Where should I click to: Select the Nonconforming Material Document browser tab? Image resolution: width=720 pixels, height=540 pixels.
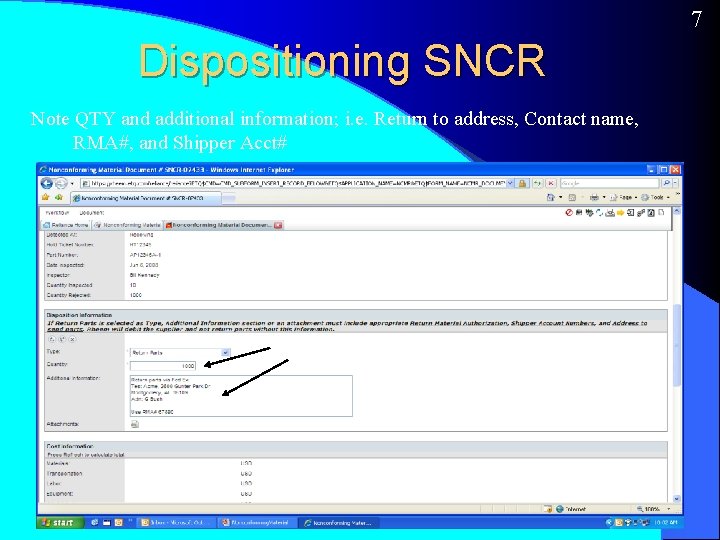(x=146, y=198)
